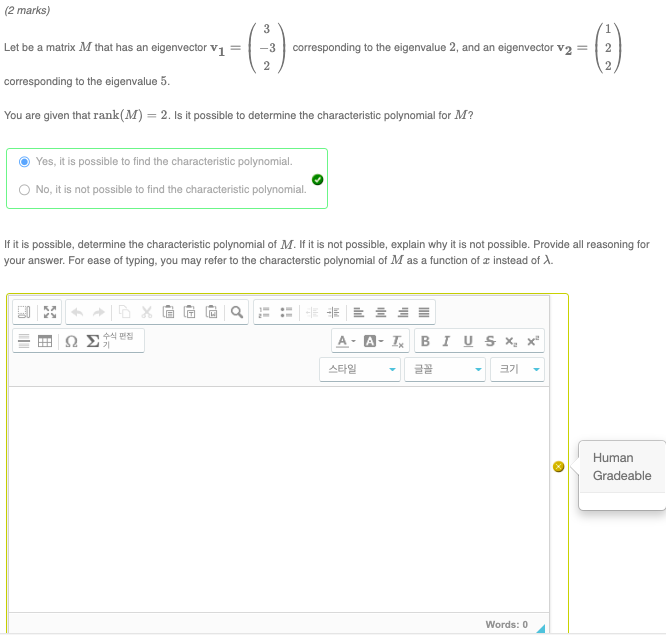This screenshot has height=635, width=666.
Task: Open the sigma equation editor
Action: 111,341
